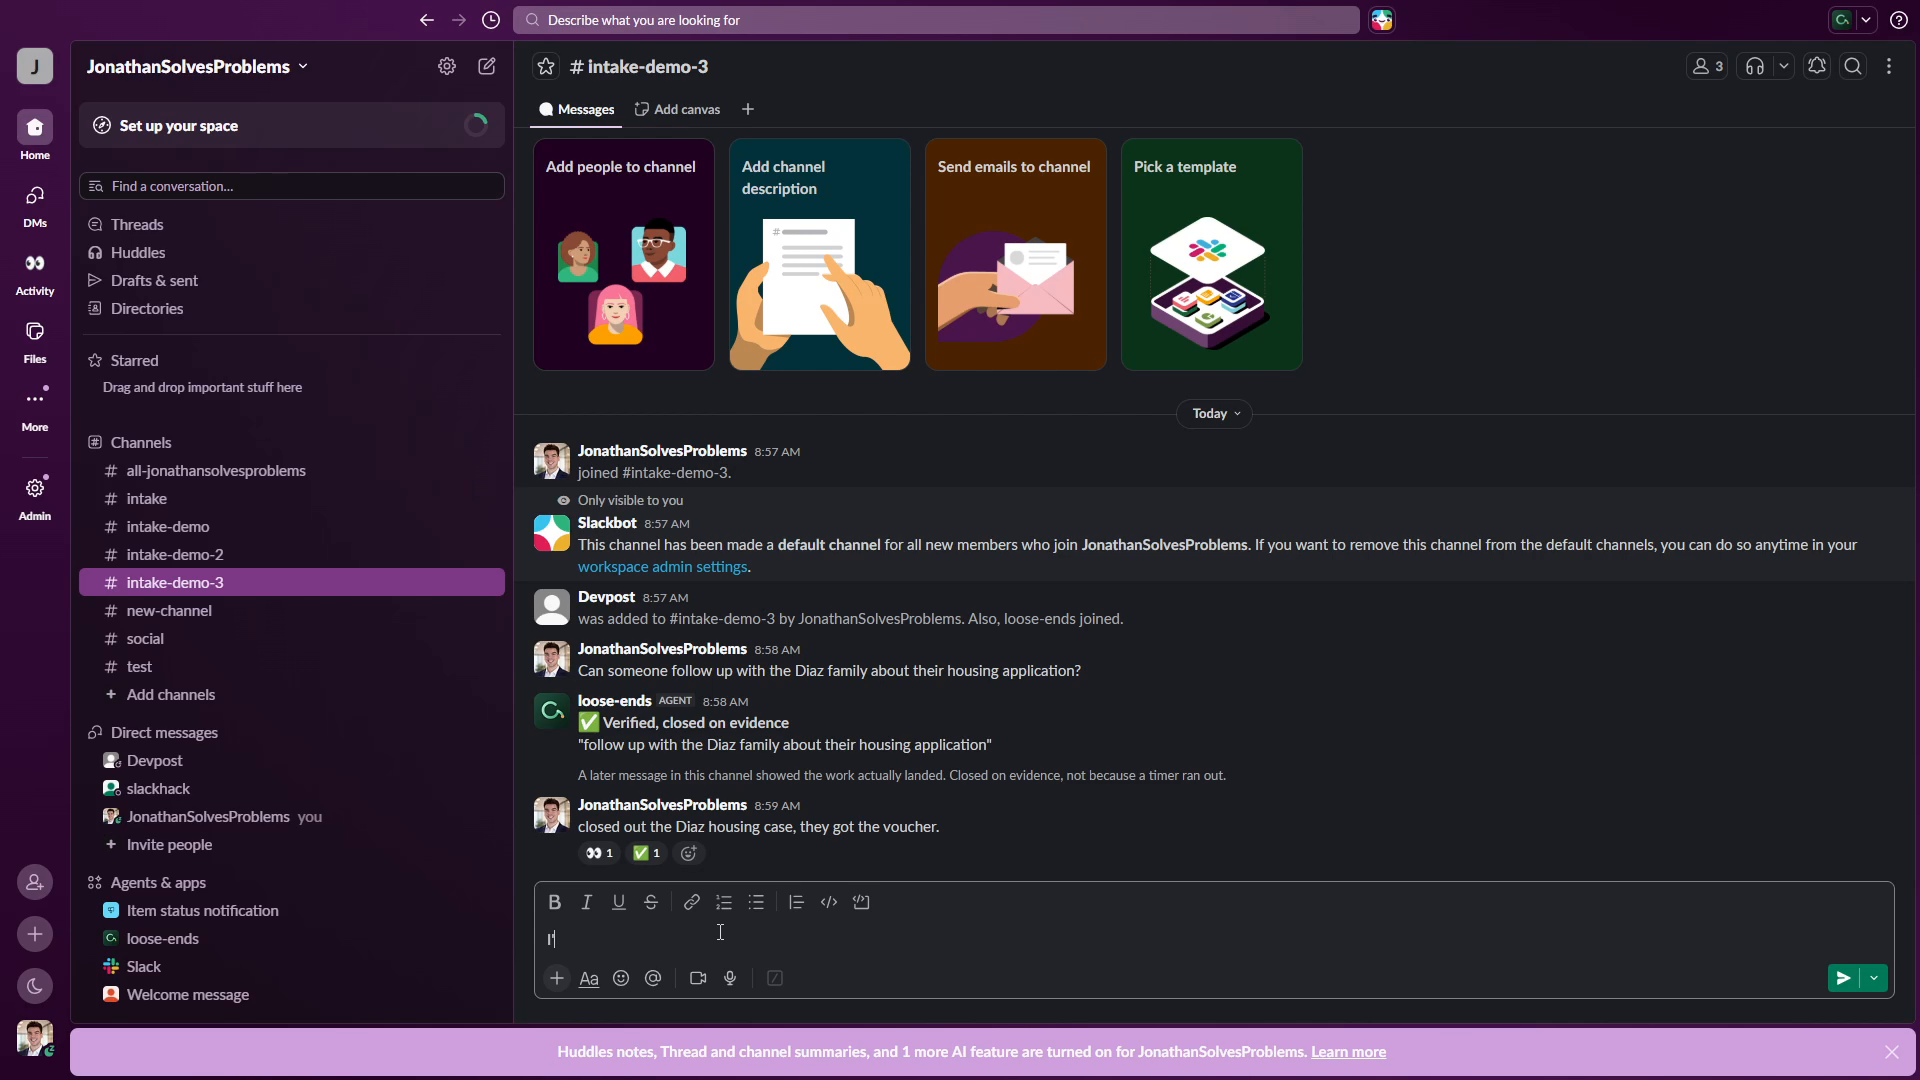Insert a code block in composer

coord(861,902)
